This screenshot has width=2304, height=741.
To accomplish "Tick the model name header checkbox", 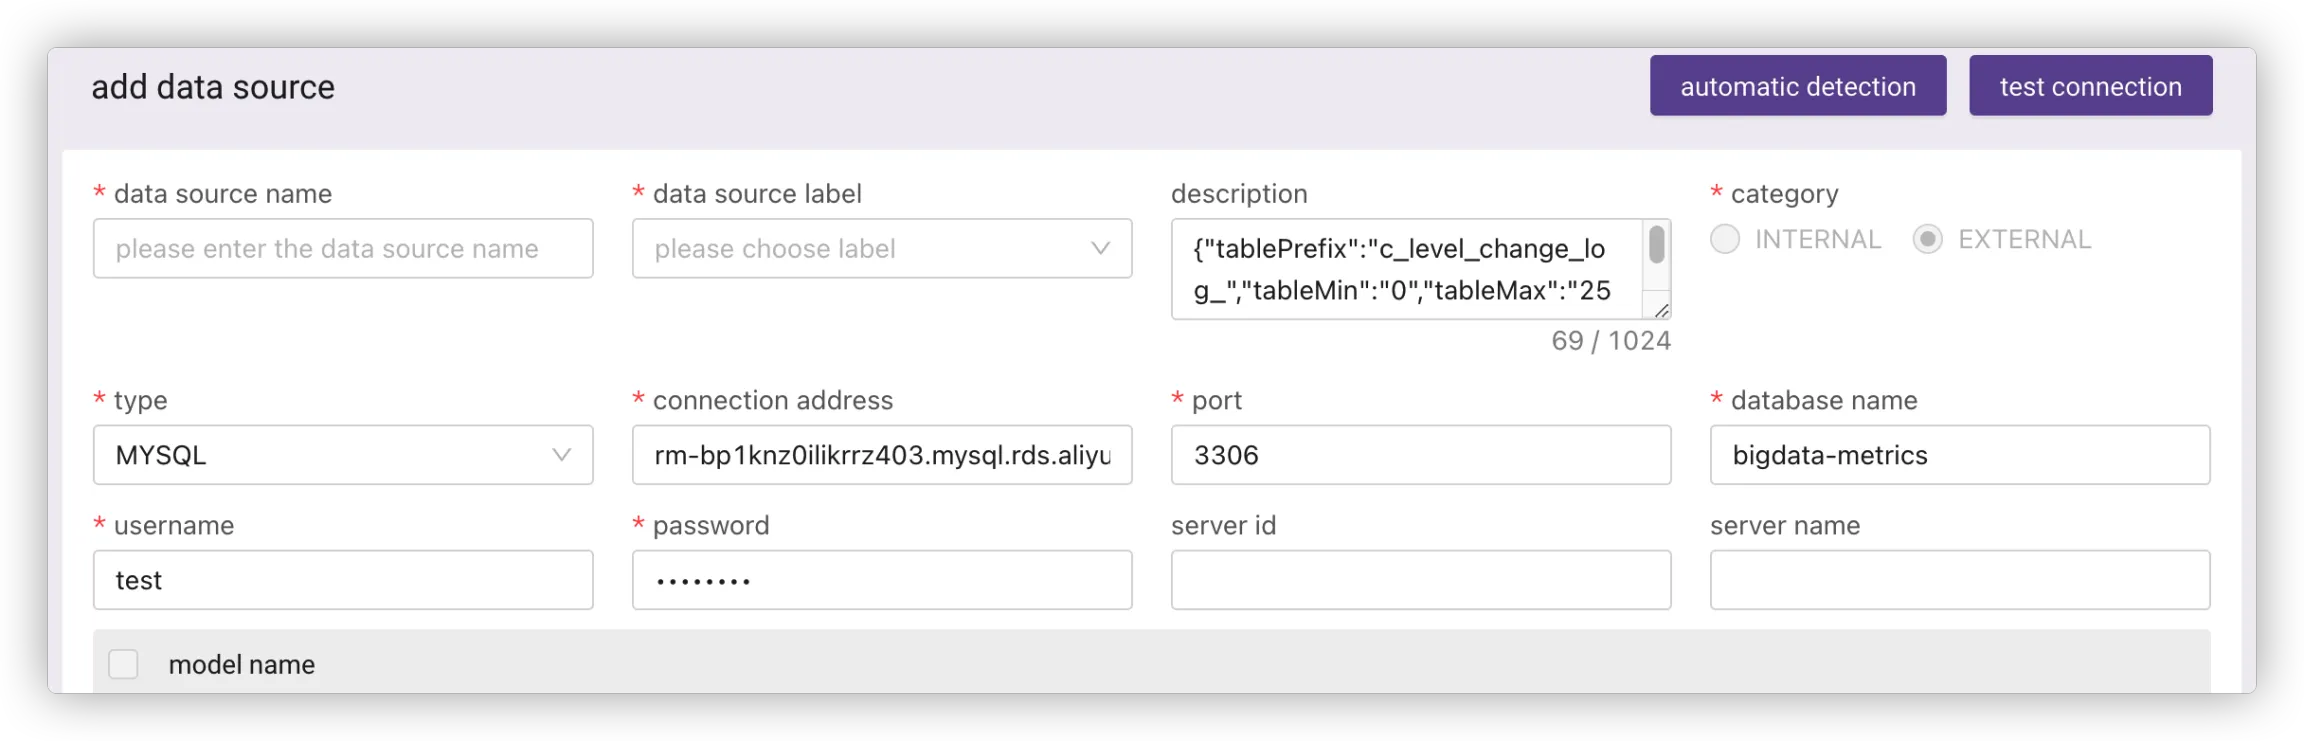I will (123, 664).
